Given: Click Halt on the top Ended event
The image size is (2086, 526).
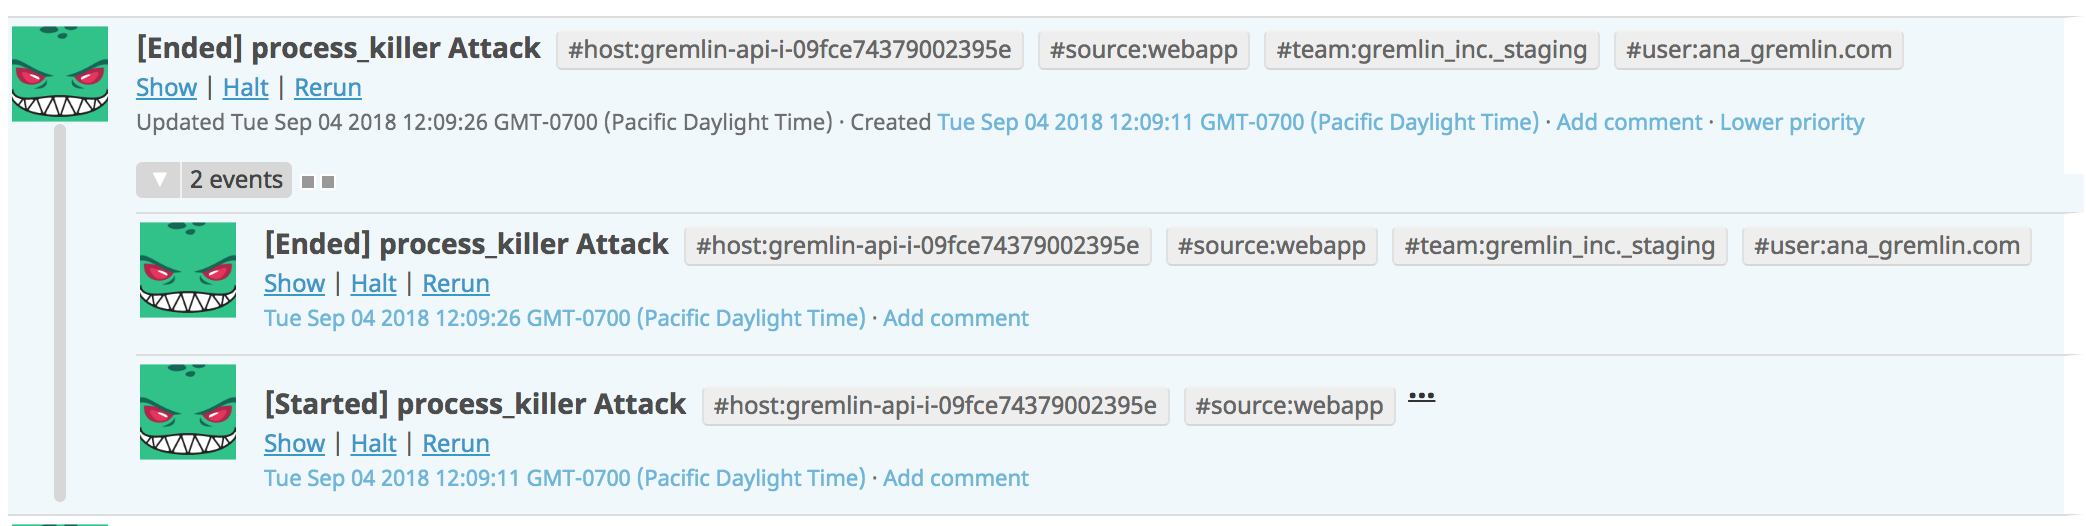Looking at the screenshot, I should tap(245, 88).
